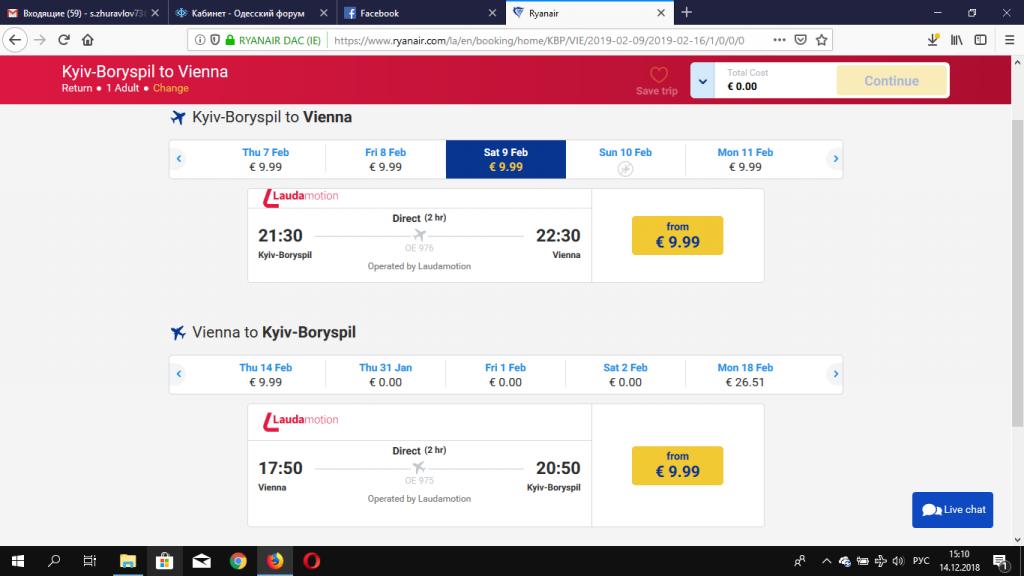The height and width of the screenshot is (576, 1024).
Task: Show later outbound dates with right chevron
Action: 835,159
